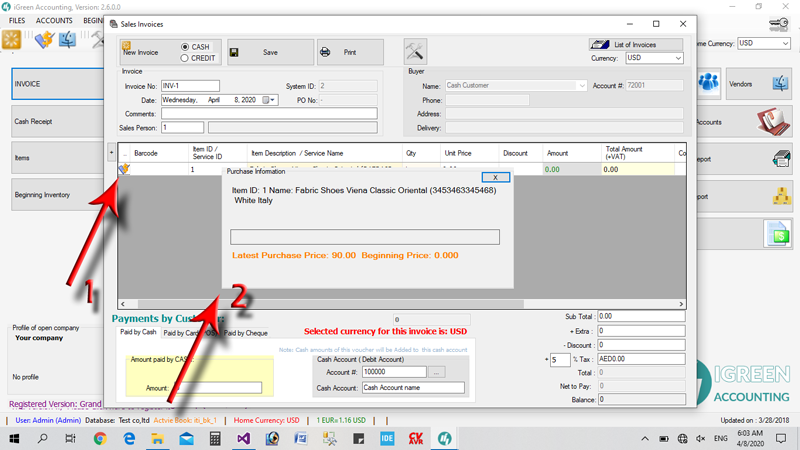Click the Items side button
800x450 pixels.
pos(58,158)
